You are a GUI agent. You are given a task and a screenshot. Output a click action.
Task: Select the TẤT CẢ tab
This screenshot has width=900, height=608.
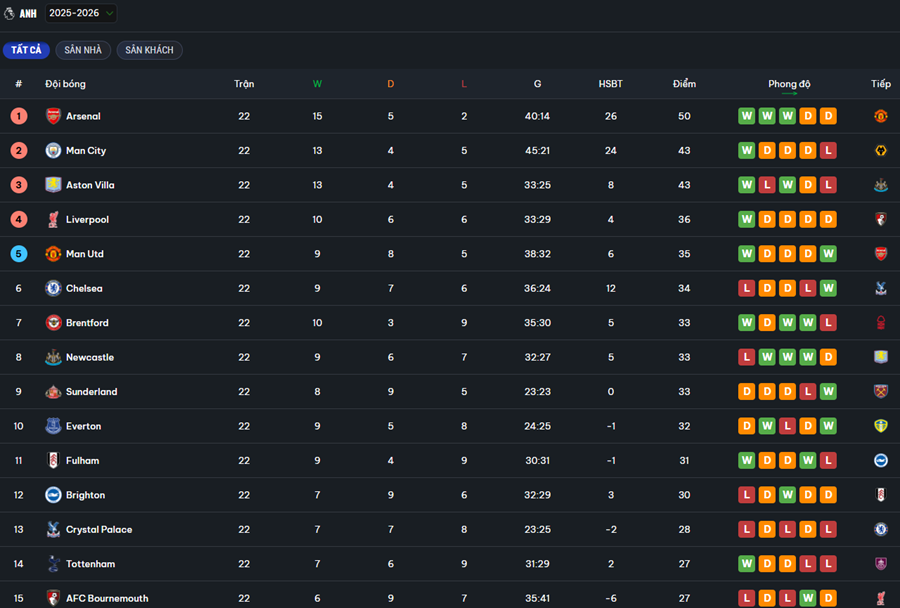click(x=26, y=50)
